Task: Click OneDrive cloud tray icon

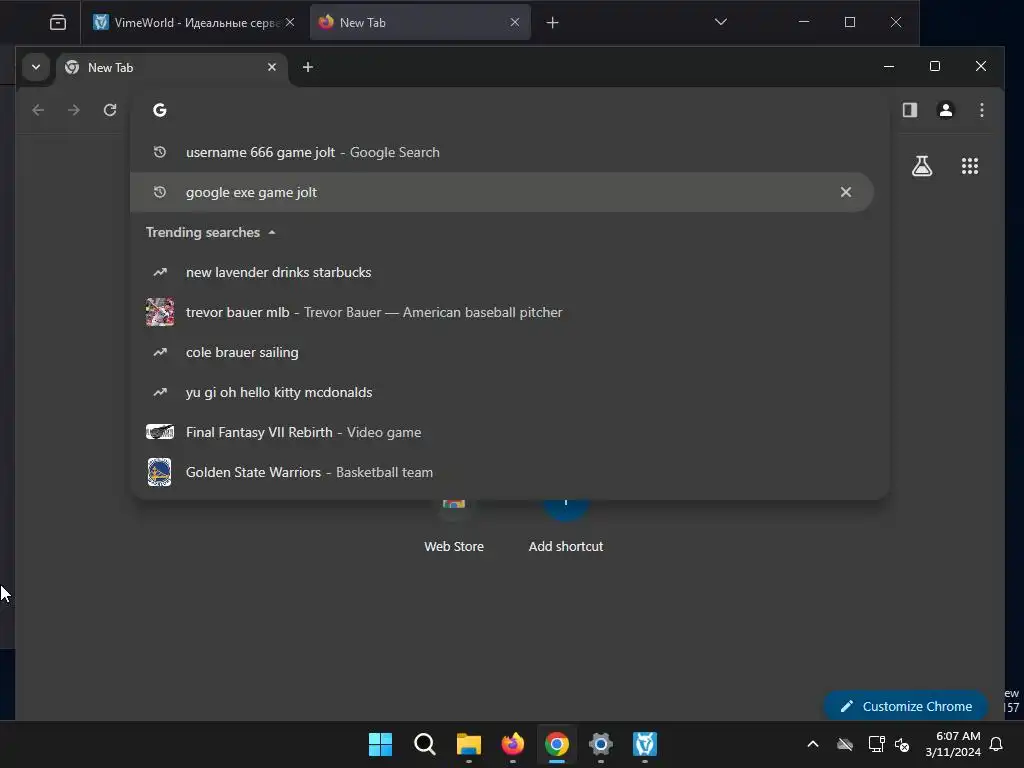Action: point(845,744)
